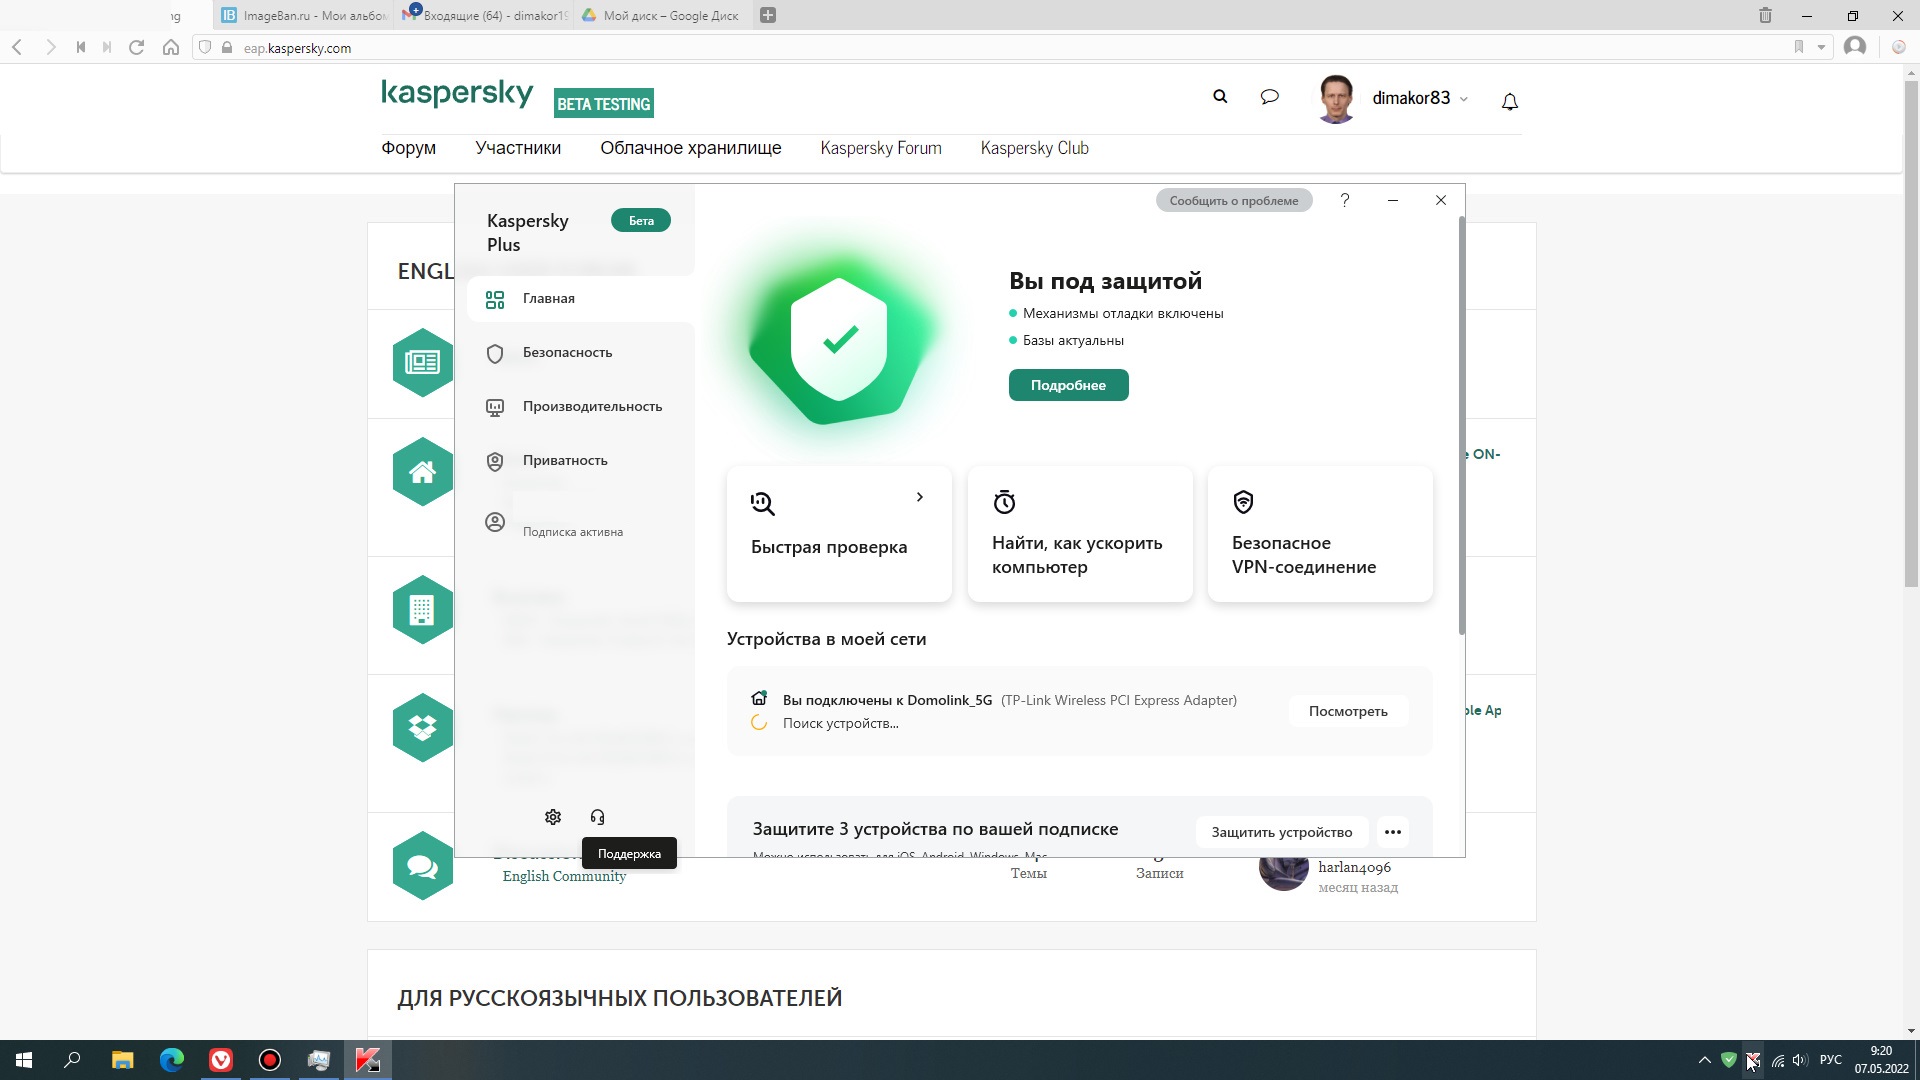Open Участники navigation item
The height and width of the screenshot is (1080, 1920).
coord(518,148)
